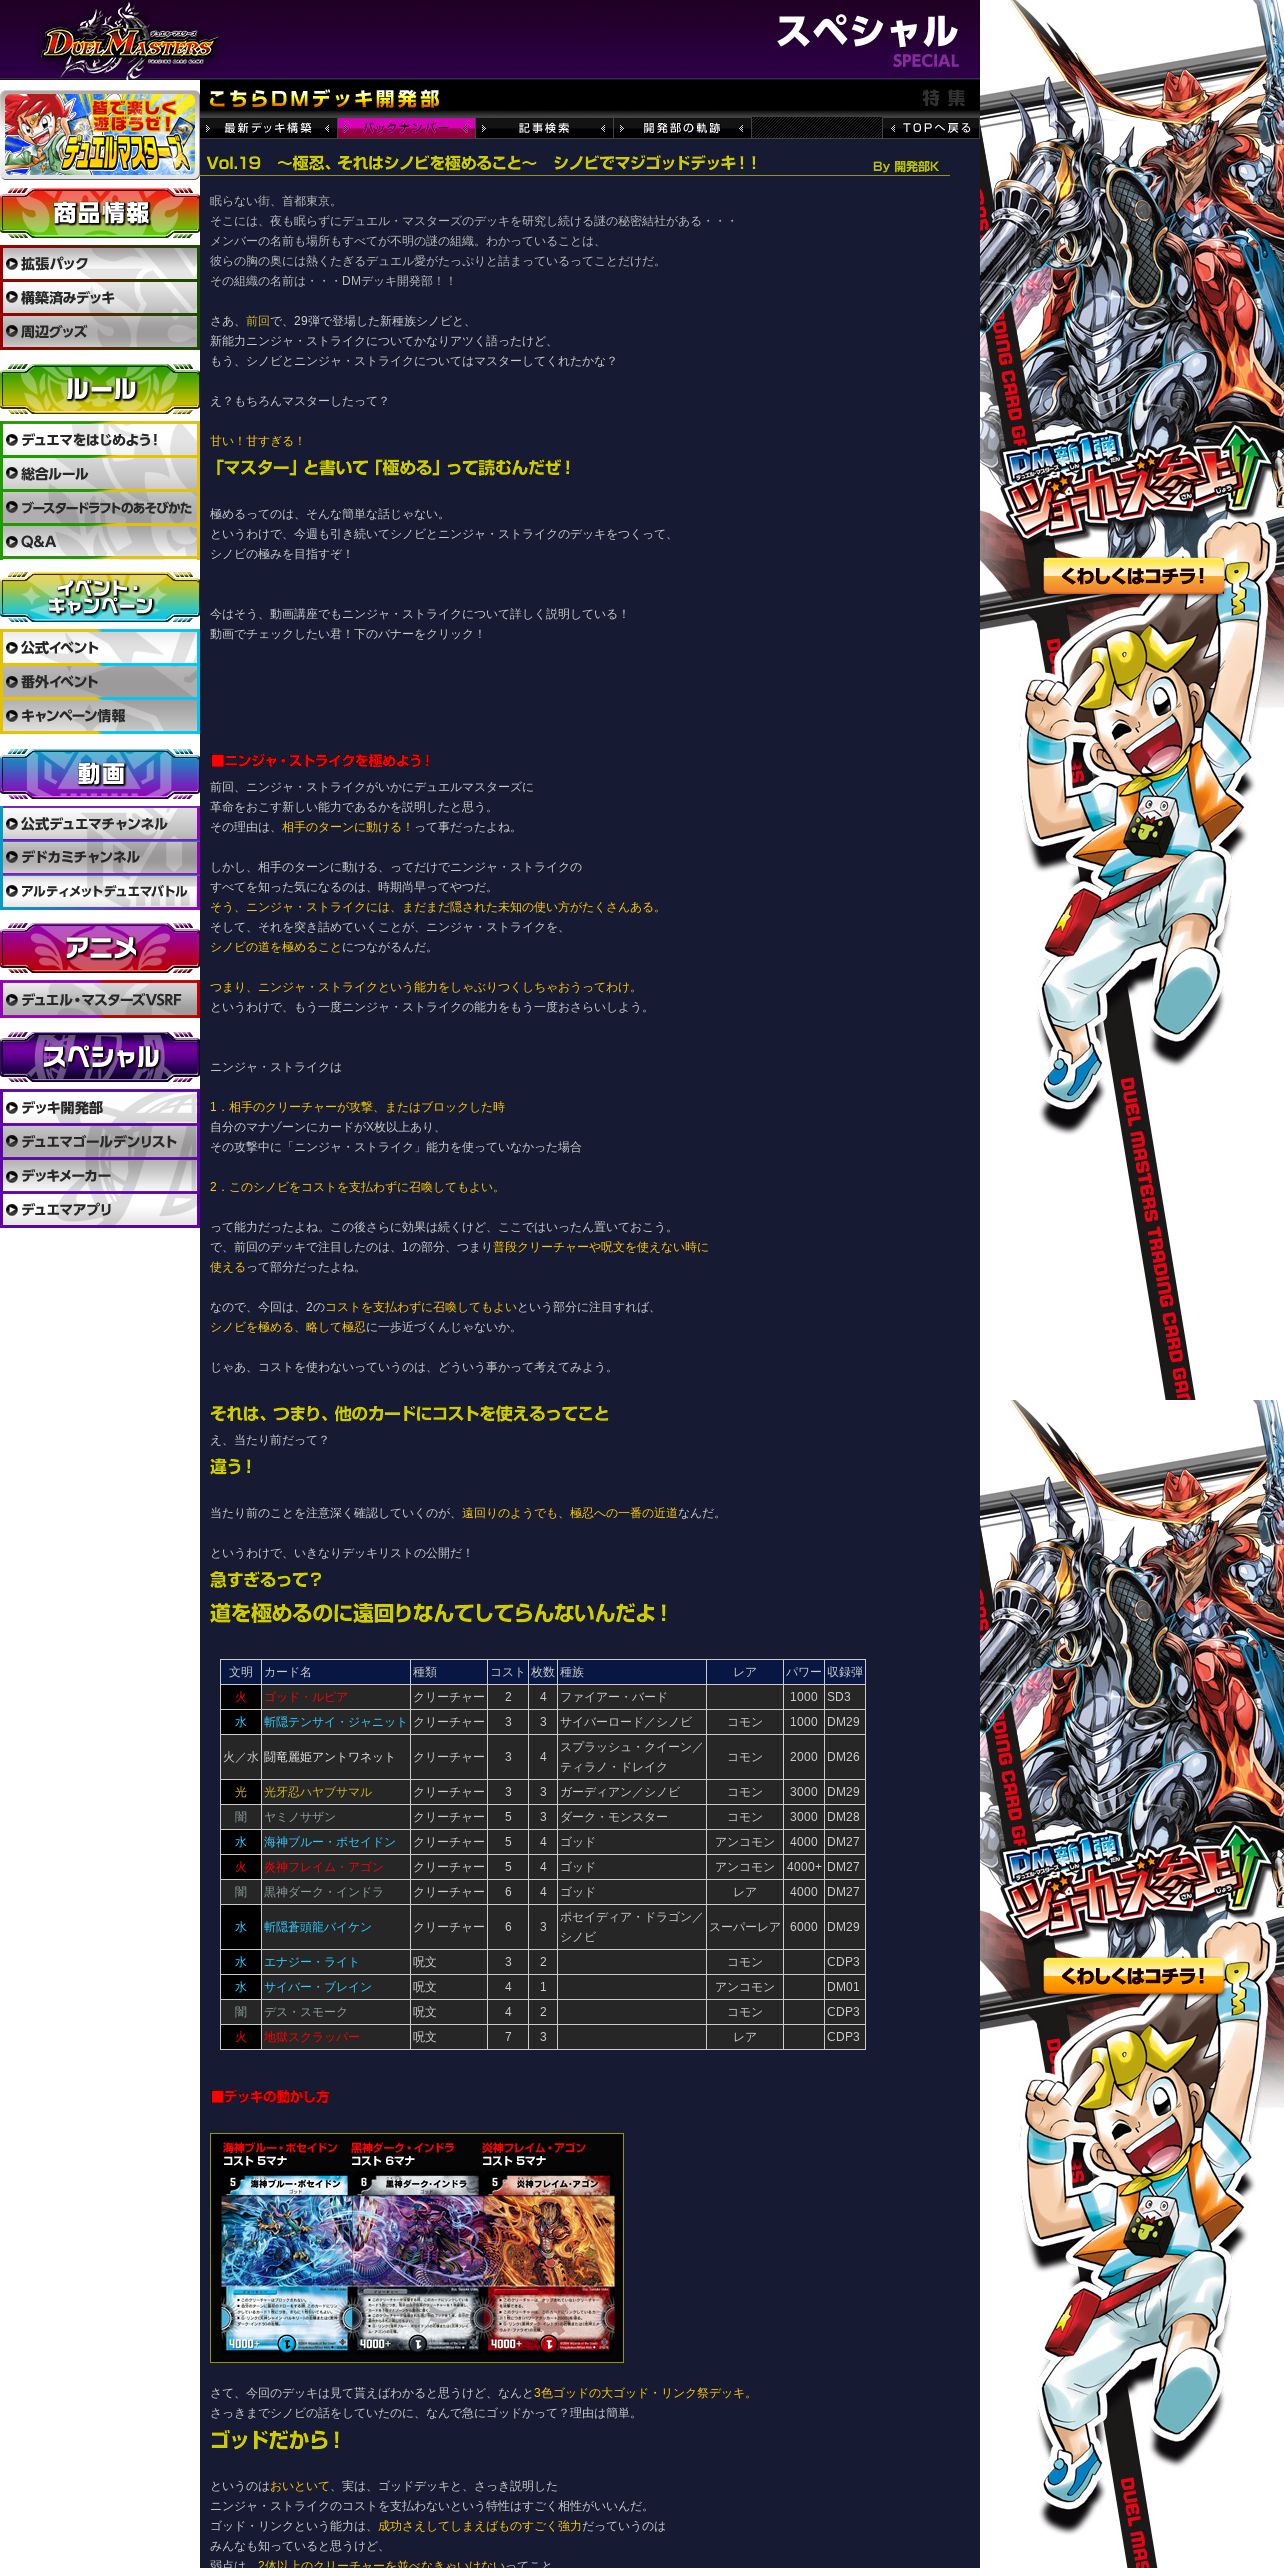Open サイバー・ブレイン card link
The height and width of the screenshot is (2568, 1284).
click(x=318, y=1987)
